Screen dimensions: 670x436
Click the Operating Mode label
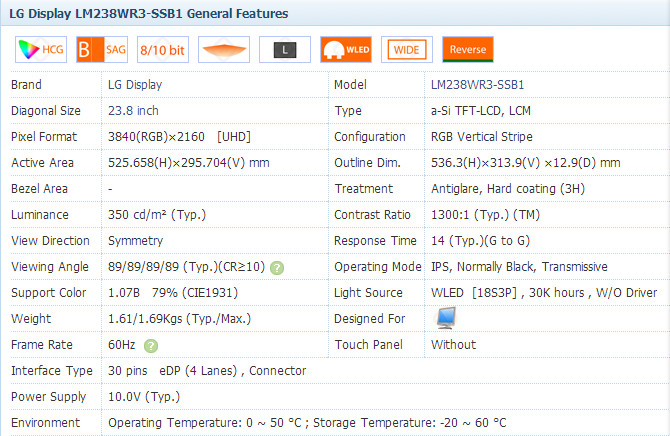378,267
